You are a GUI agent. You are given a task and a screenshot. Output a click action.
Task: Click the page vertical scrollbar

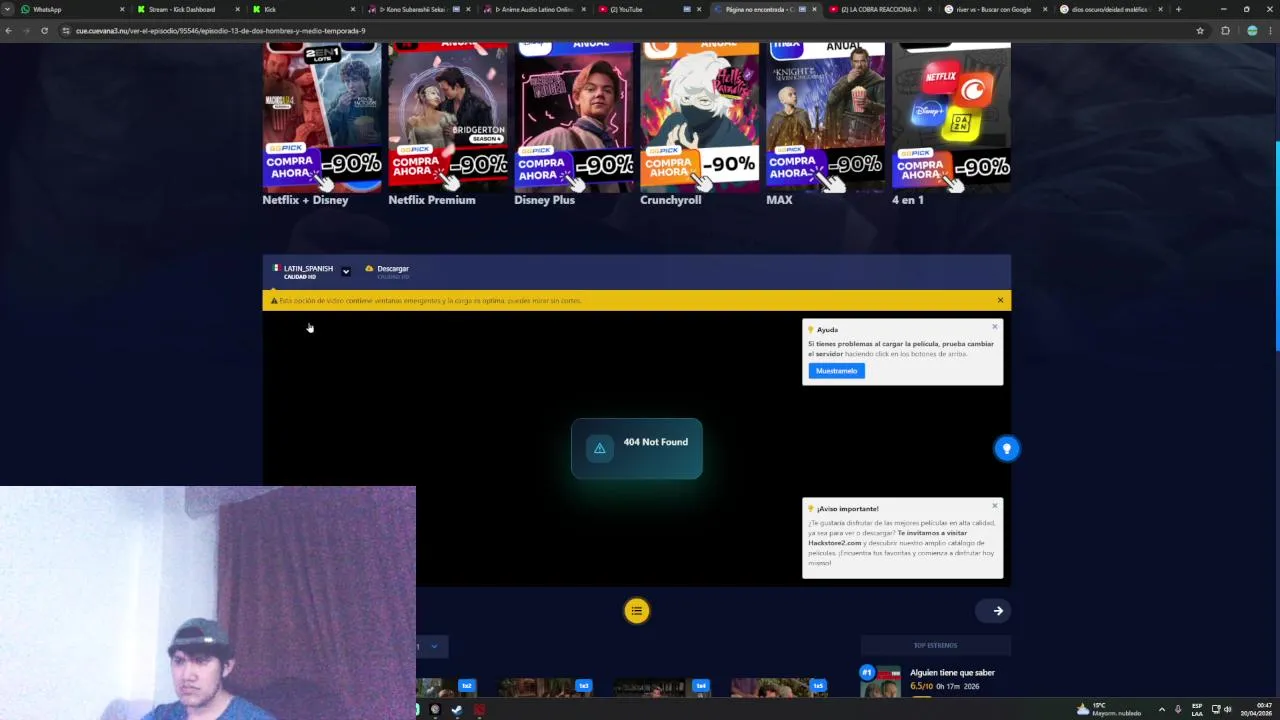coord(1276,247)
